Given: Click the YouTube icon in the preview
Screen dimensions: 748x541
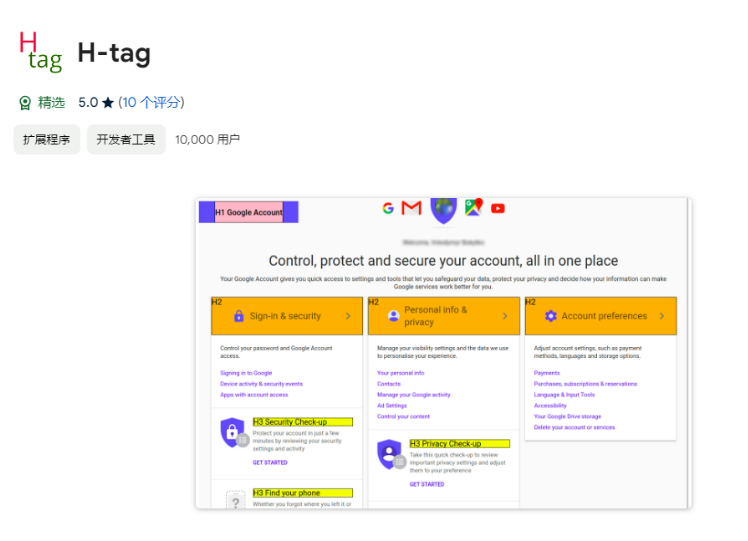Looking at the screenshot, I should [x=498, y=208].
